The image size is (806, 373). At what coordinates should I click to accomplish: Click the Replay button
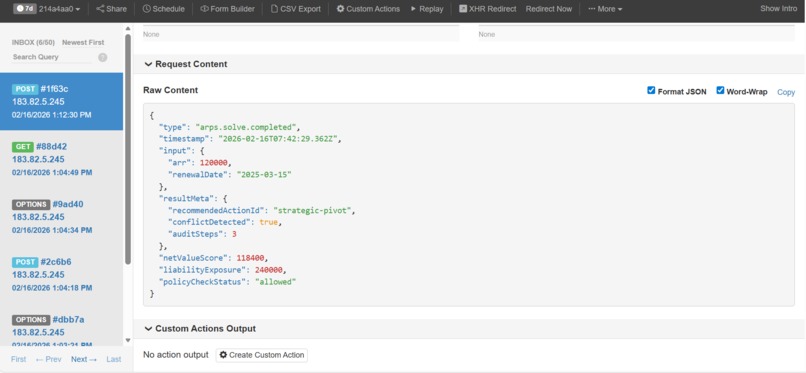(427, 9)
